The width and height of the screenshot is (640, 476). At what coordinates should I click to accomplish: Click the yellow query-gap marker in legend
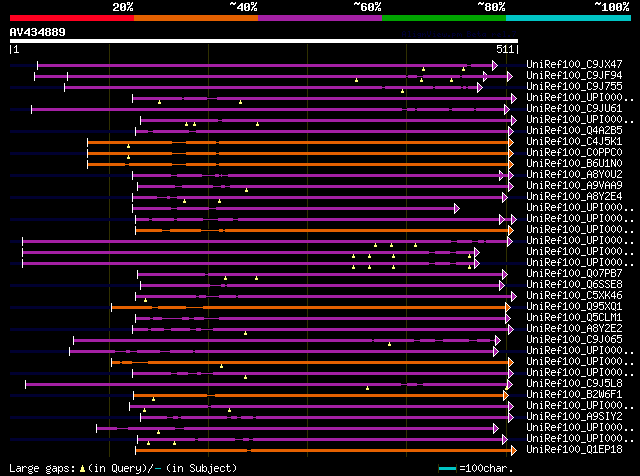(82, 469)
